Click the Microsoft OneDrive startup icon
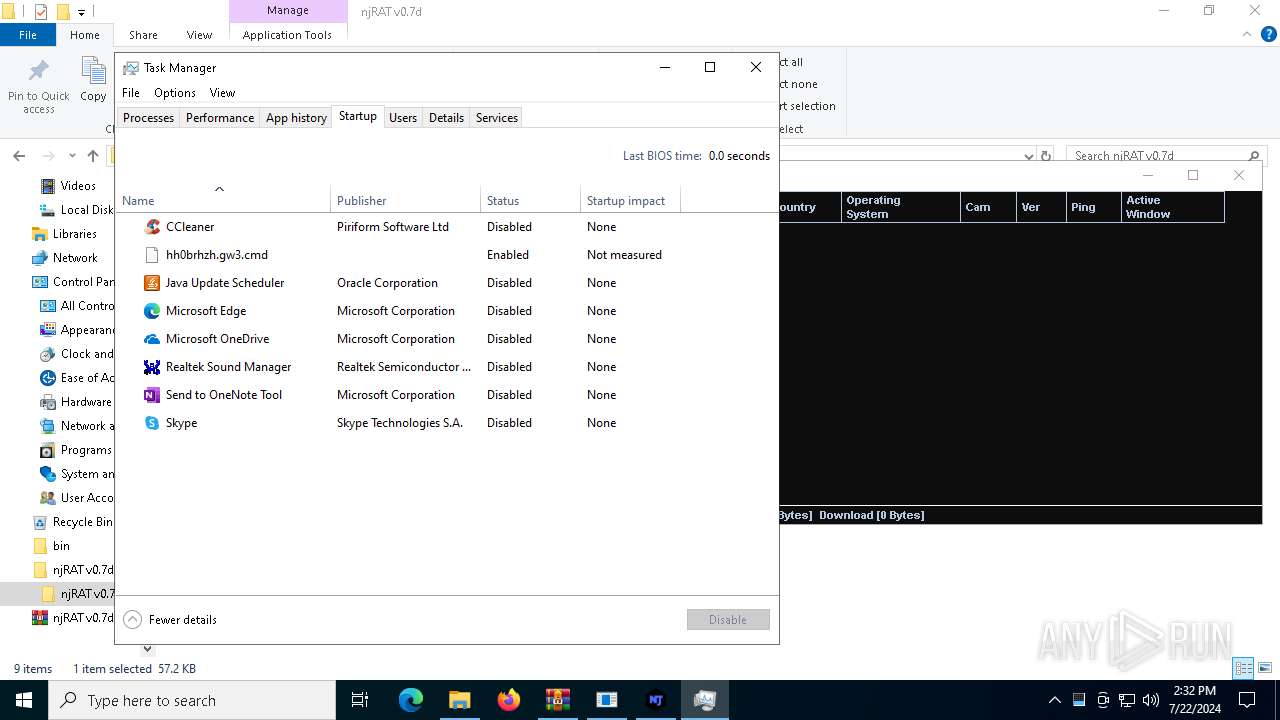This screenshot has width=1280, height=720. [152, 339]
